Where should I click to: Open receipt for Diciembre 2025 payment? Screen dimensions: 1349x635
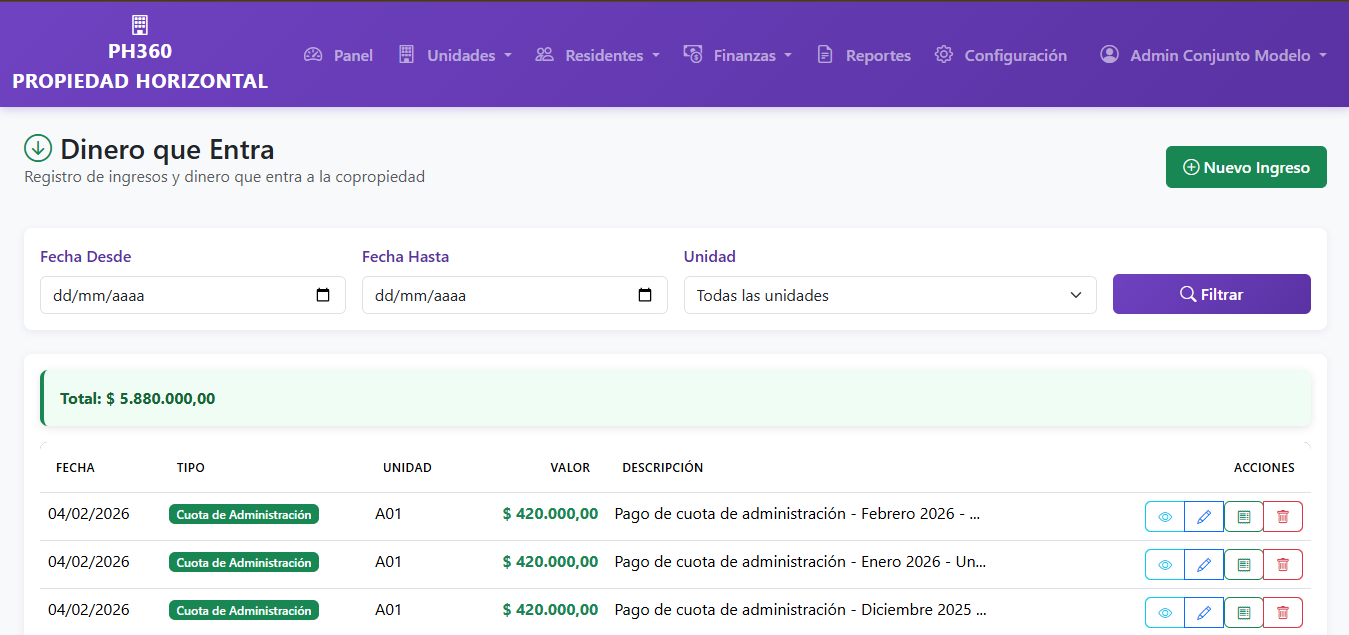[x=1244, y=613]
